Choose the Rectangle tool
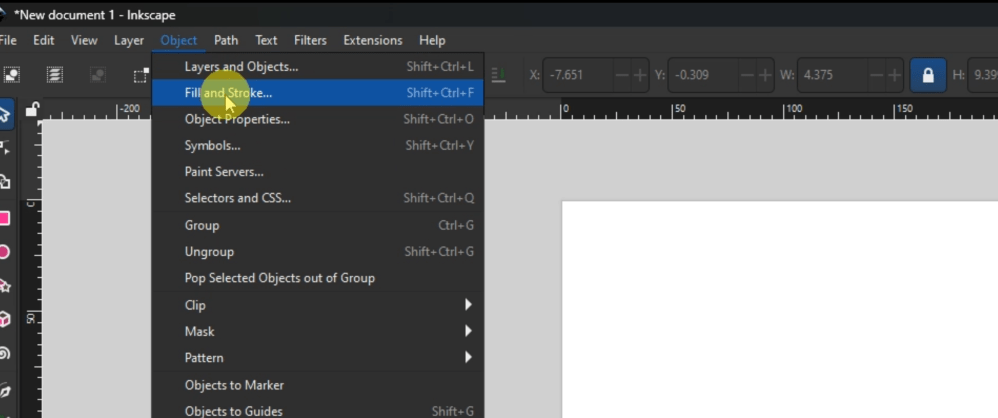 5,218
